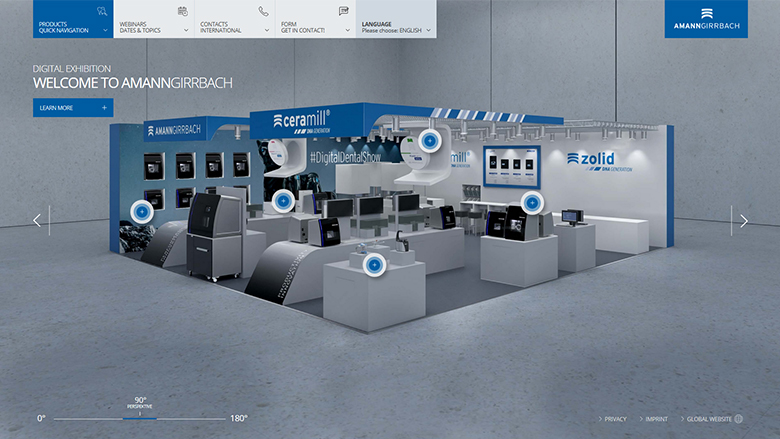
Task: Click the products search icon
Action: (x=102, y=11)
